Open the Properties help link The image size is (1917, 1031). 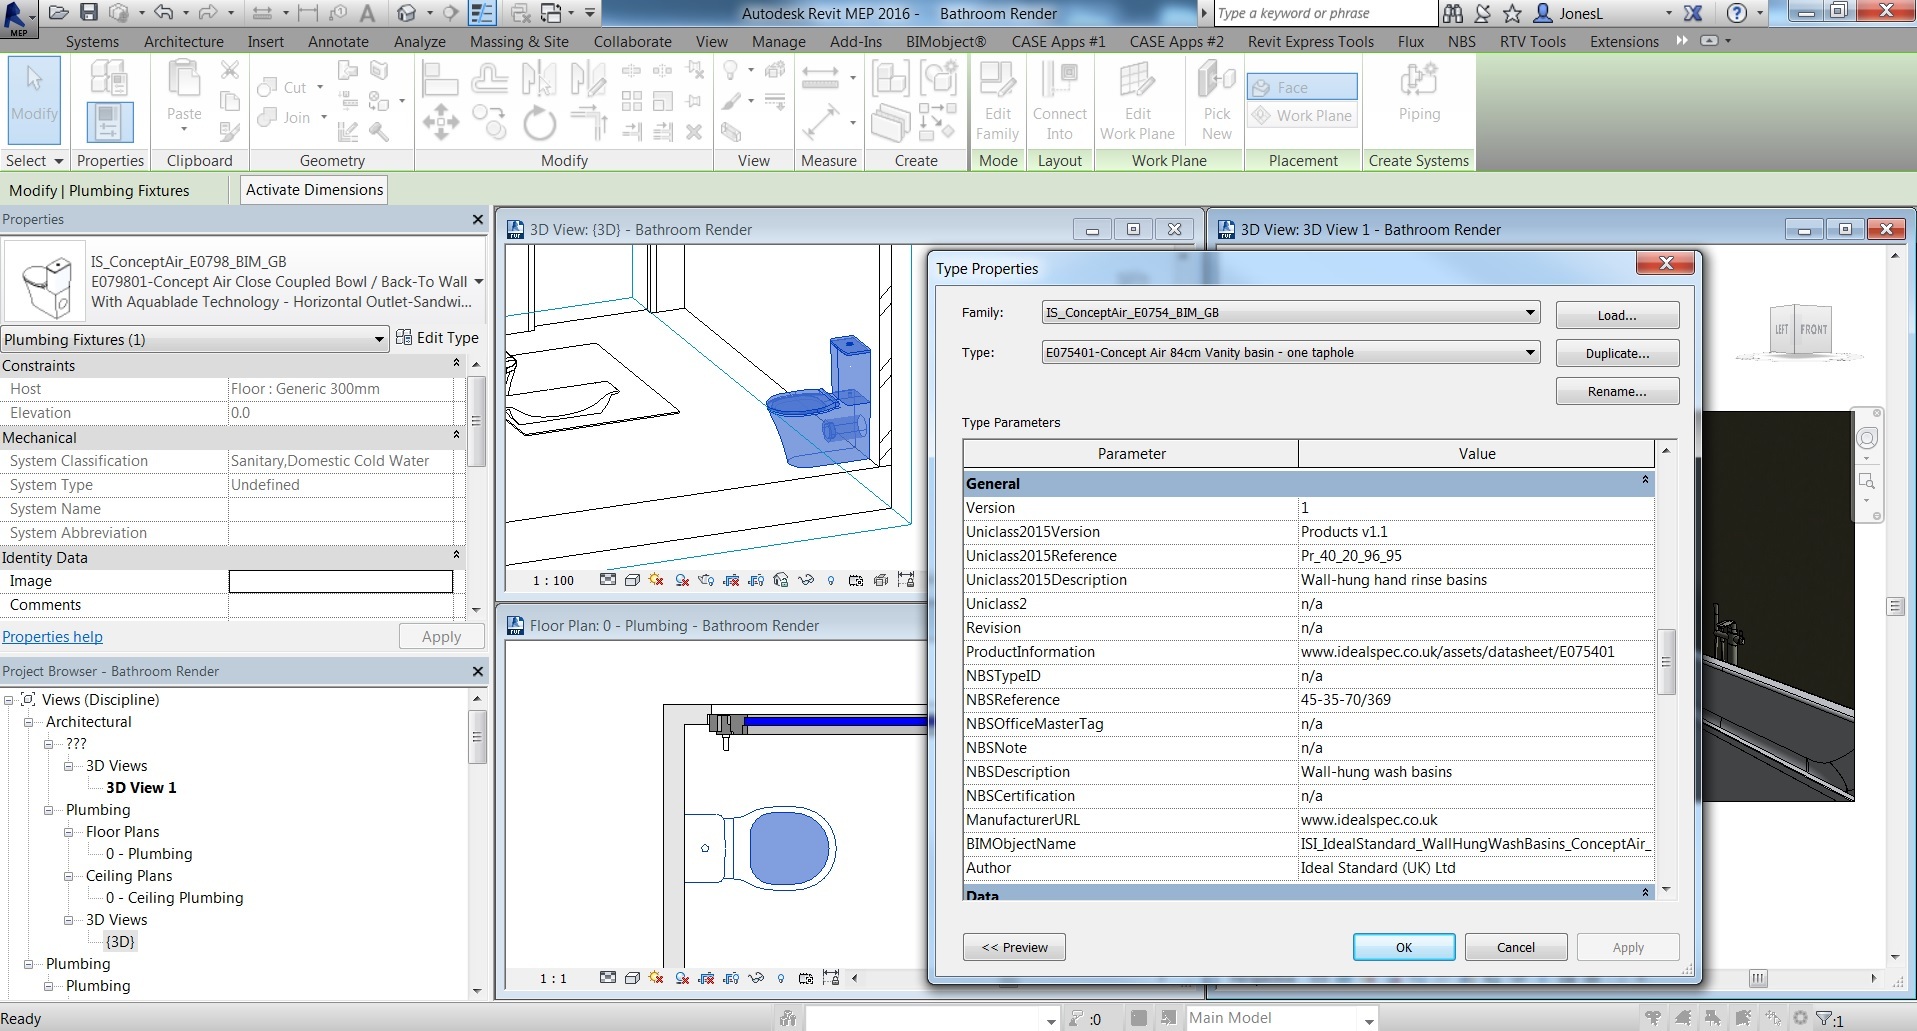click(52, 636)
